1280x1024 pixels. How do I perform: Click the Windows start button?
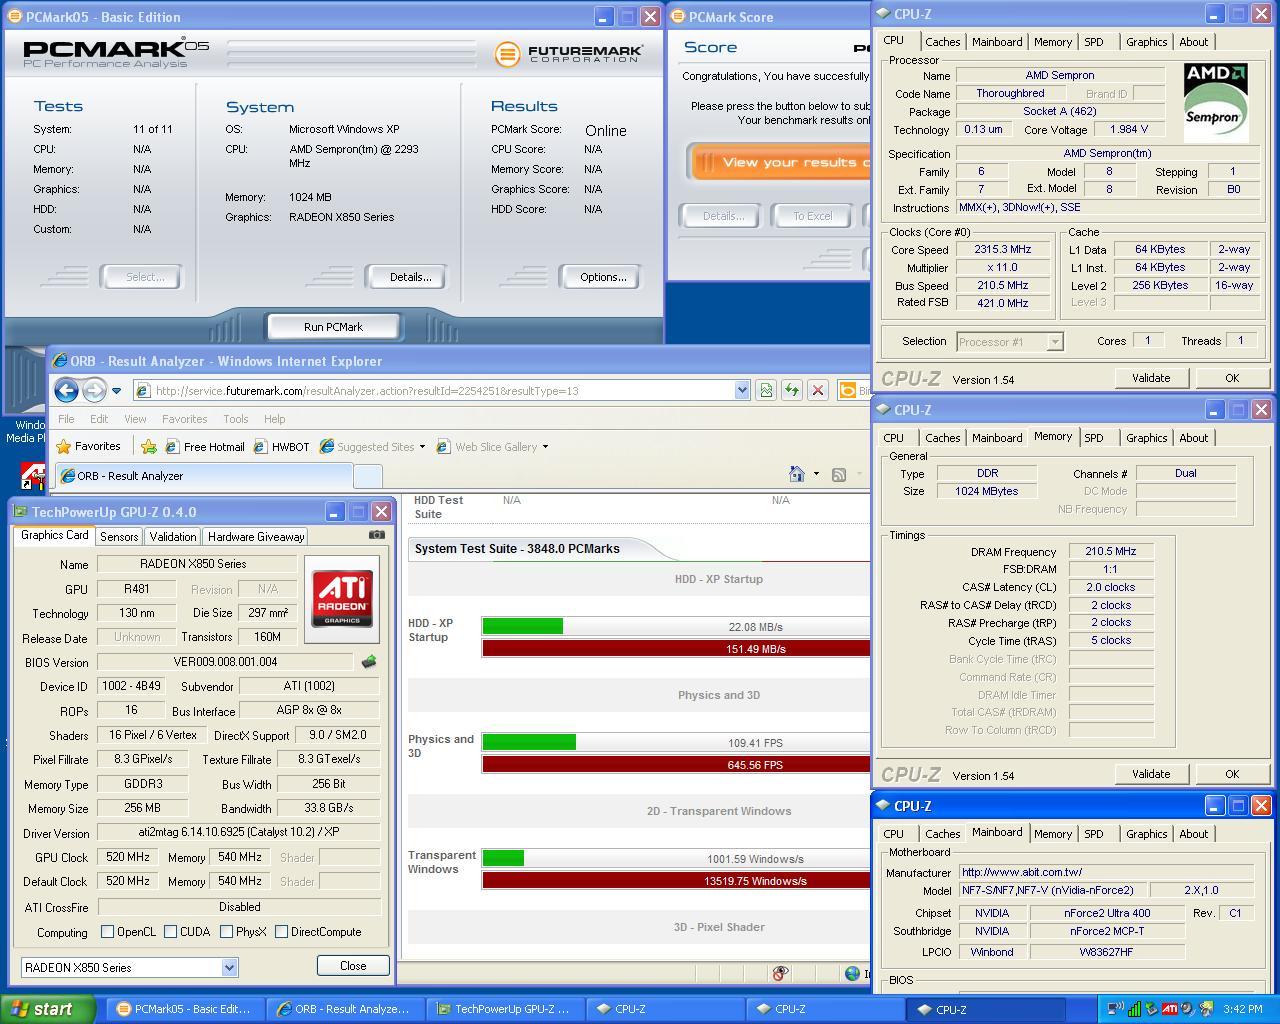[48, 1009]
